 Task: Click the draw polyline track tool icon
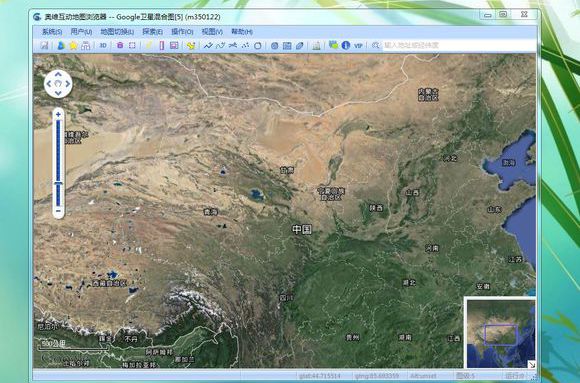(208, 46)
